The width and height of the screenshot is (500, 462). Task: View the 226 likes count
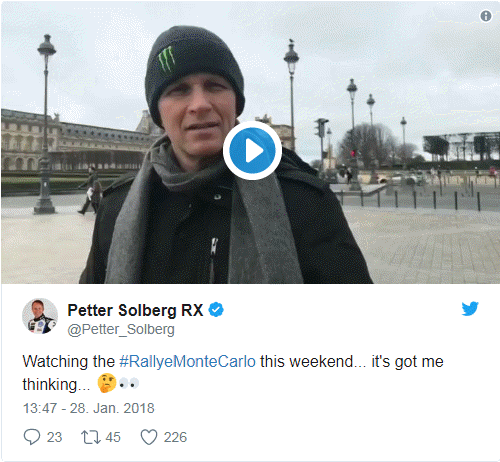point(175,437)
